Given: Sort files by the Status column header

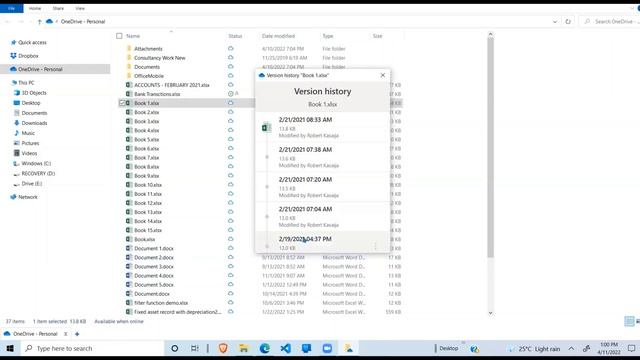Looking at the screenshot, I should pyautogui.click(x=235, y=36).
